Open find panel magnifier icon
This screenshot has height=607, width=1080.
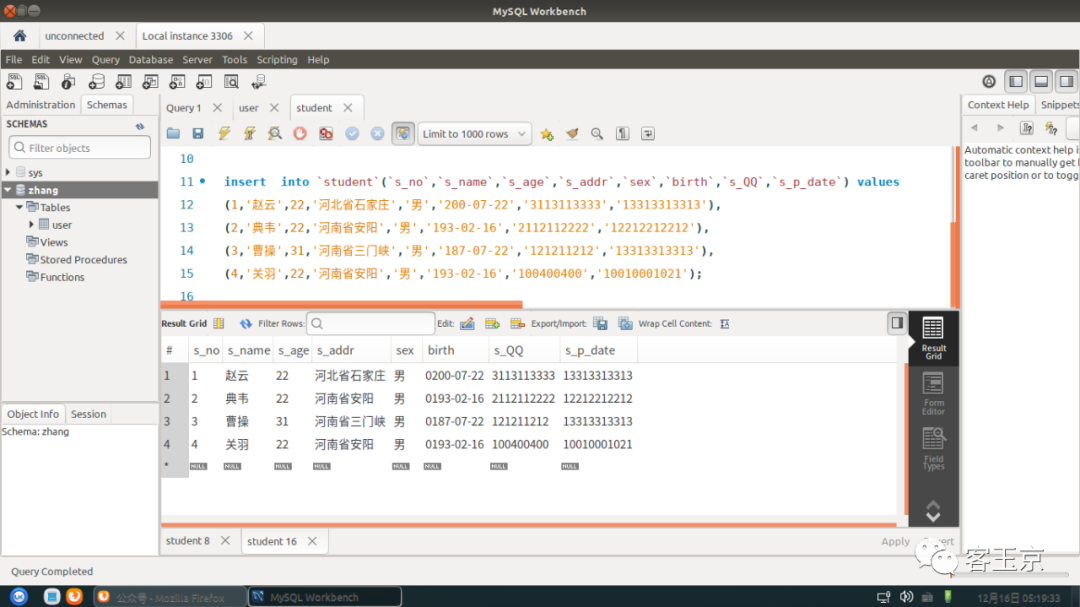[x=597, y=134]
